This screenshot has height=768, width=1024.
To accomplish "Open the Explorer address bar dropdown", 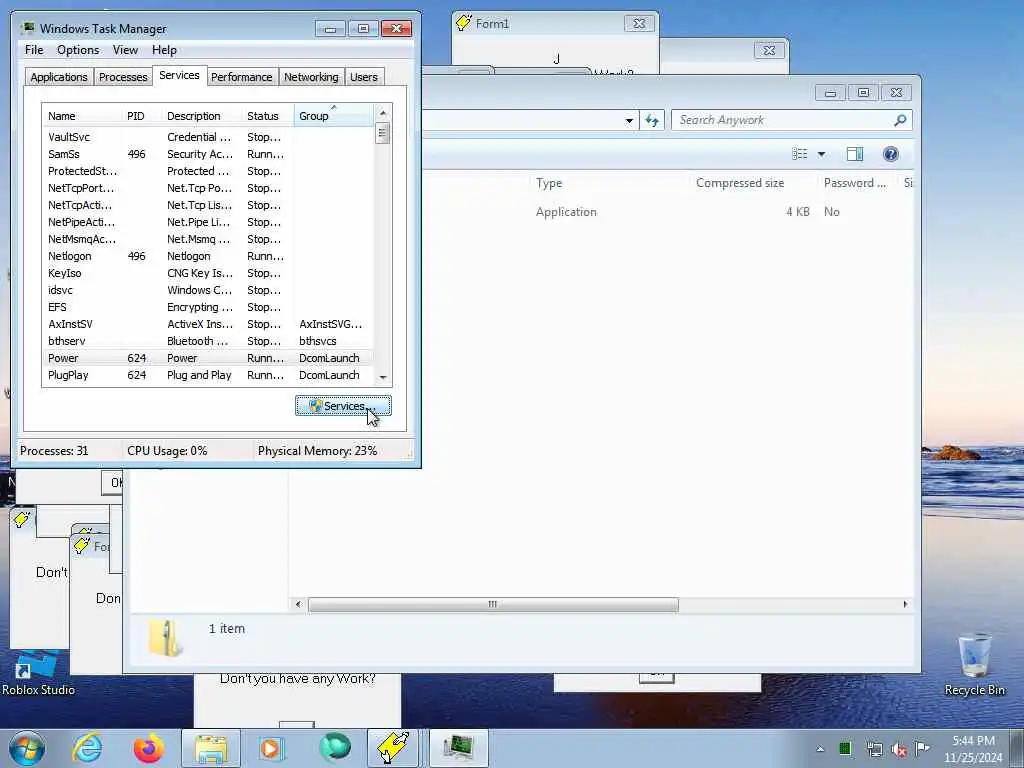I will (629, 120).
